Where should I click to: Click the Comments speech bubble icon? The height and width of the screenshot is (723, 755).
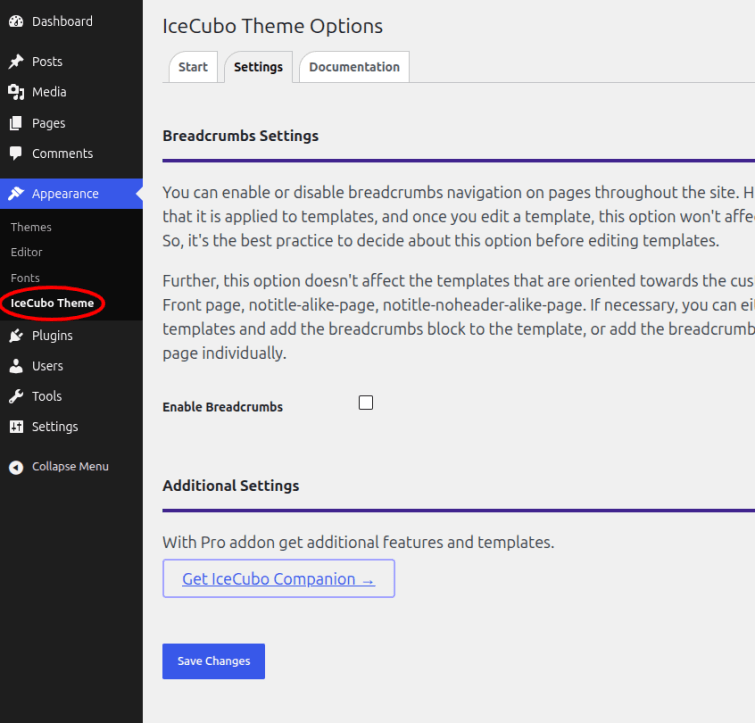(16, 154)
